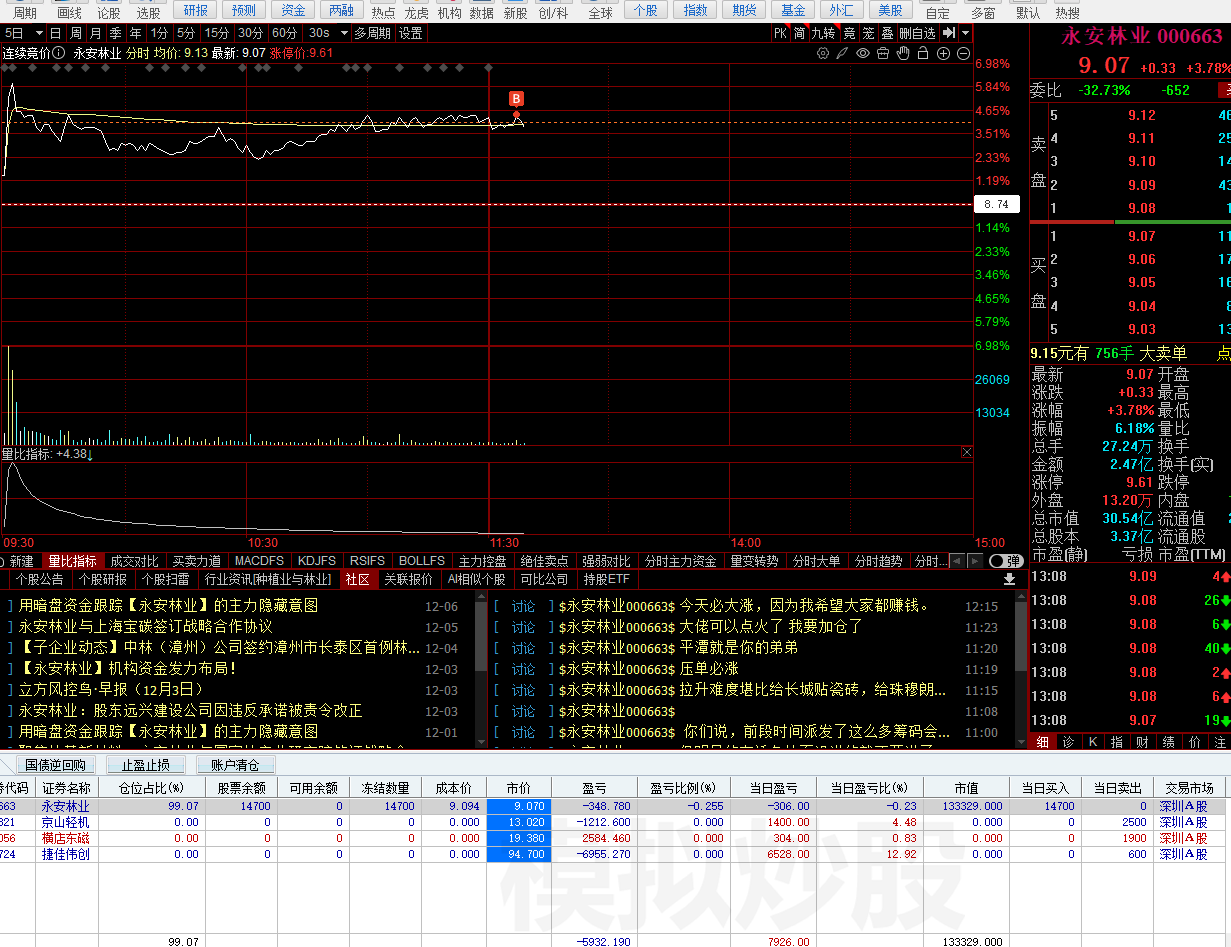Toggle the 笼 price cage view
Viewport: 1231px width, 947px height.
868,33
